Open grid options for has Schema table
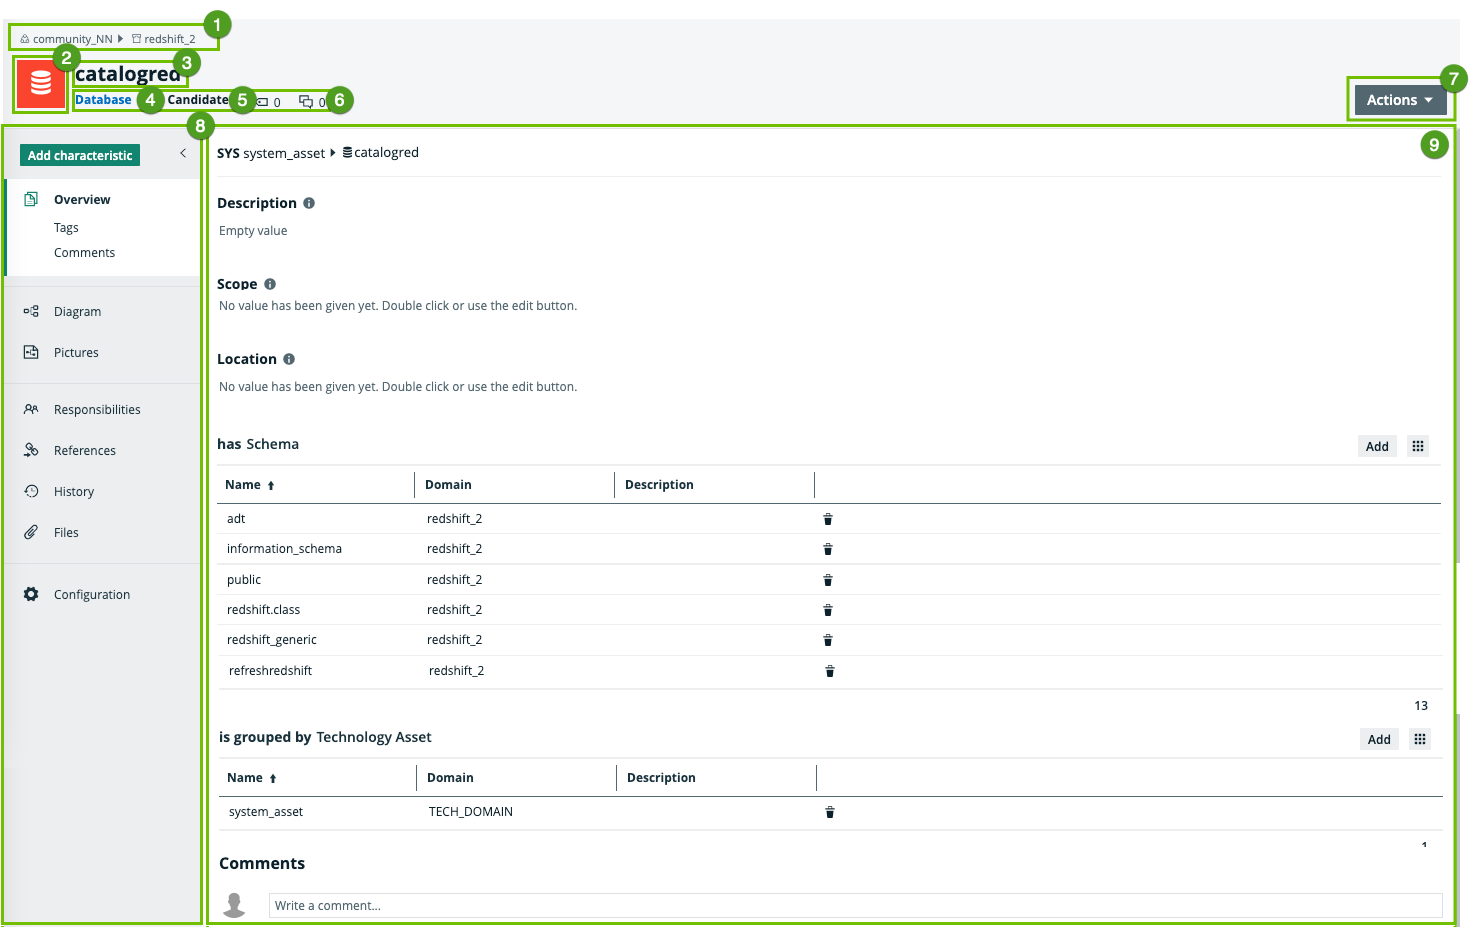Viewport: 1470px width, 927px height. click(x=1417, y=446)
